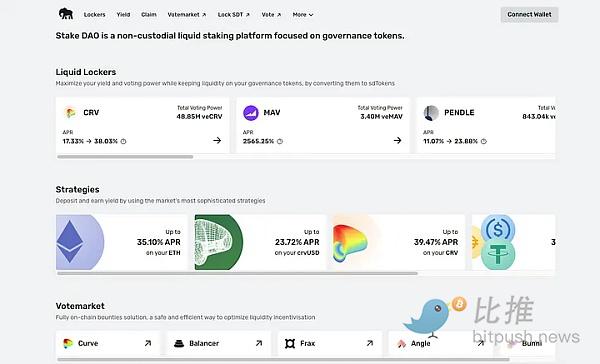600x364 pixels.
Task: Open the ETH 35.10% APR strategy card
Action: tap(122, 242)
